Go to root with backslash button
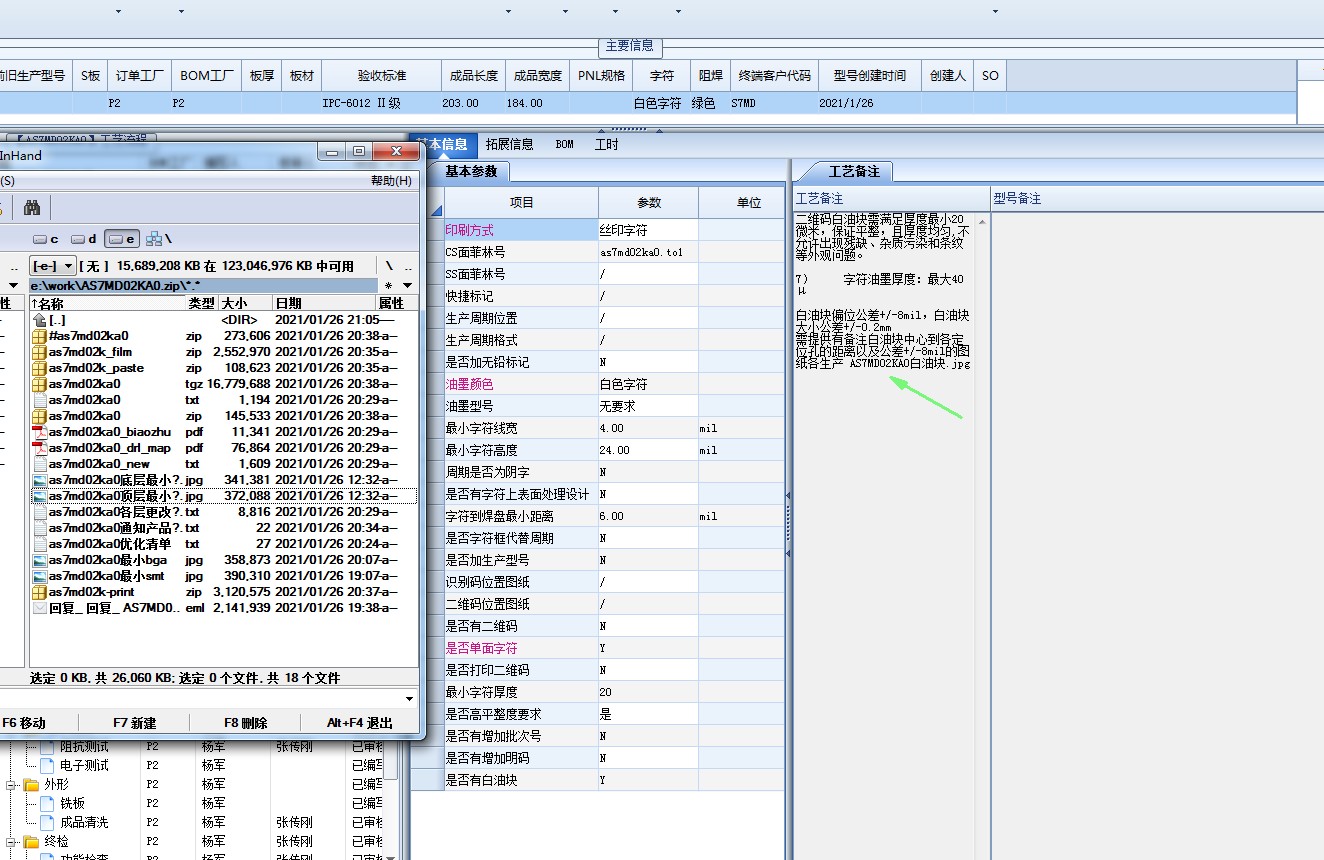The image size is (1324, 860). click(x=389, y=266)
